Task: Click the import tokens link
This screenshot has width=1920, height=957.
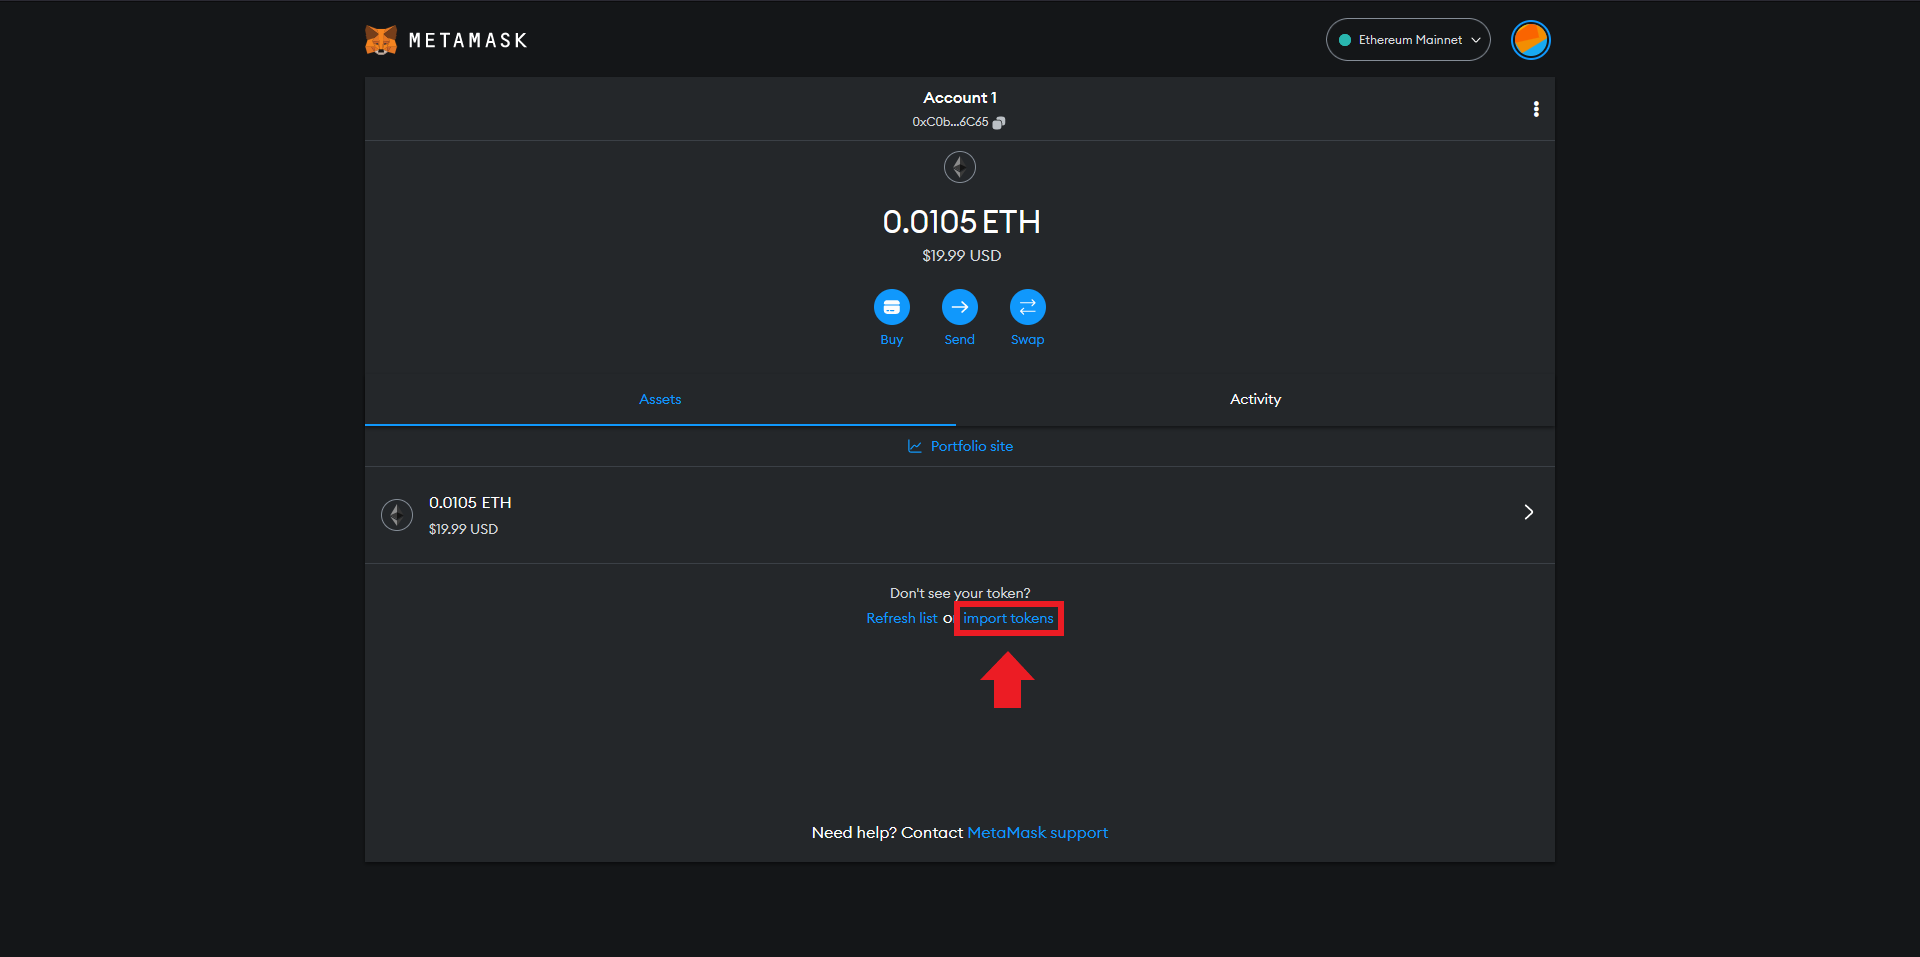Action: 1008,618
